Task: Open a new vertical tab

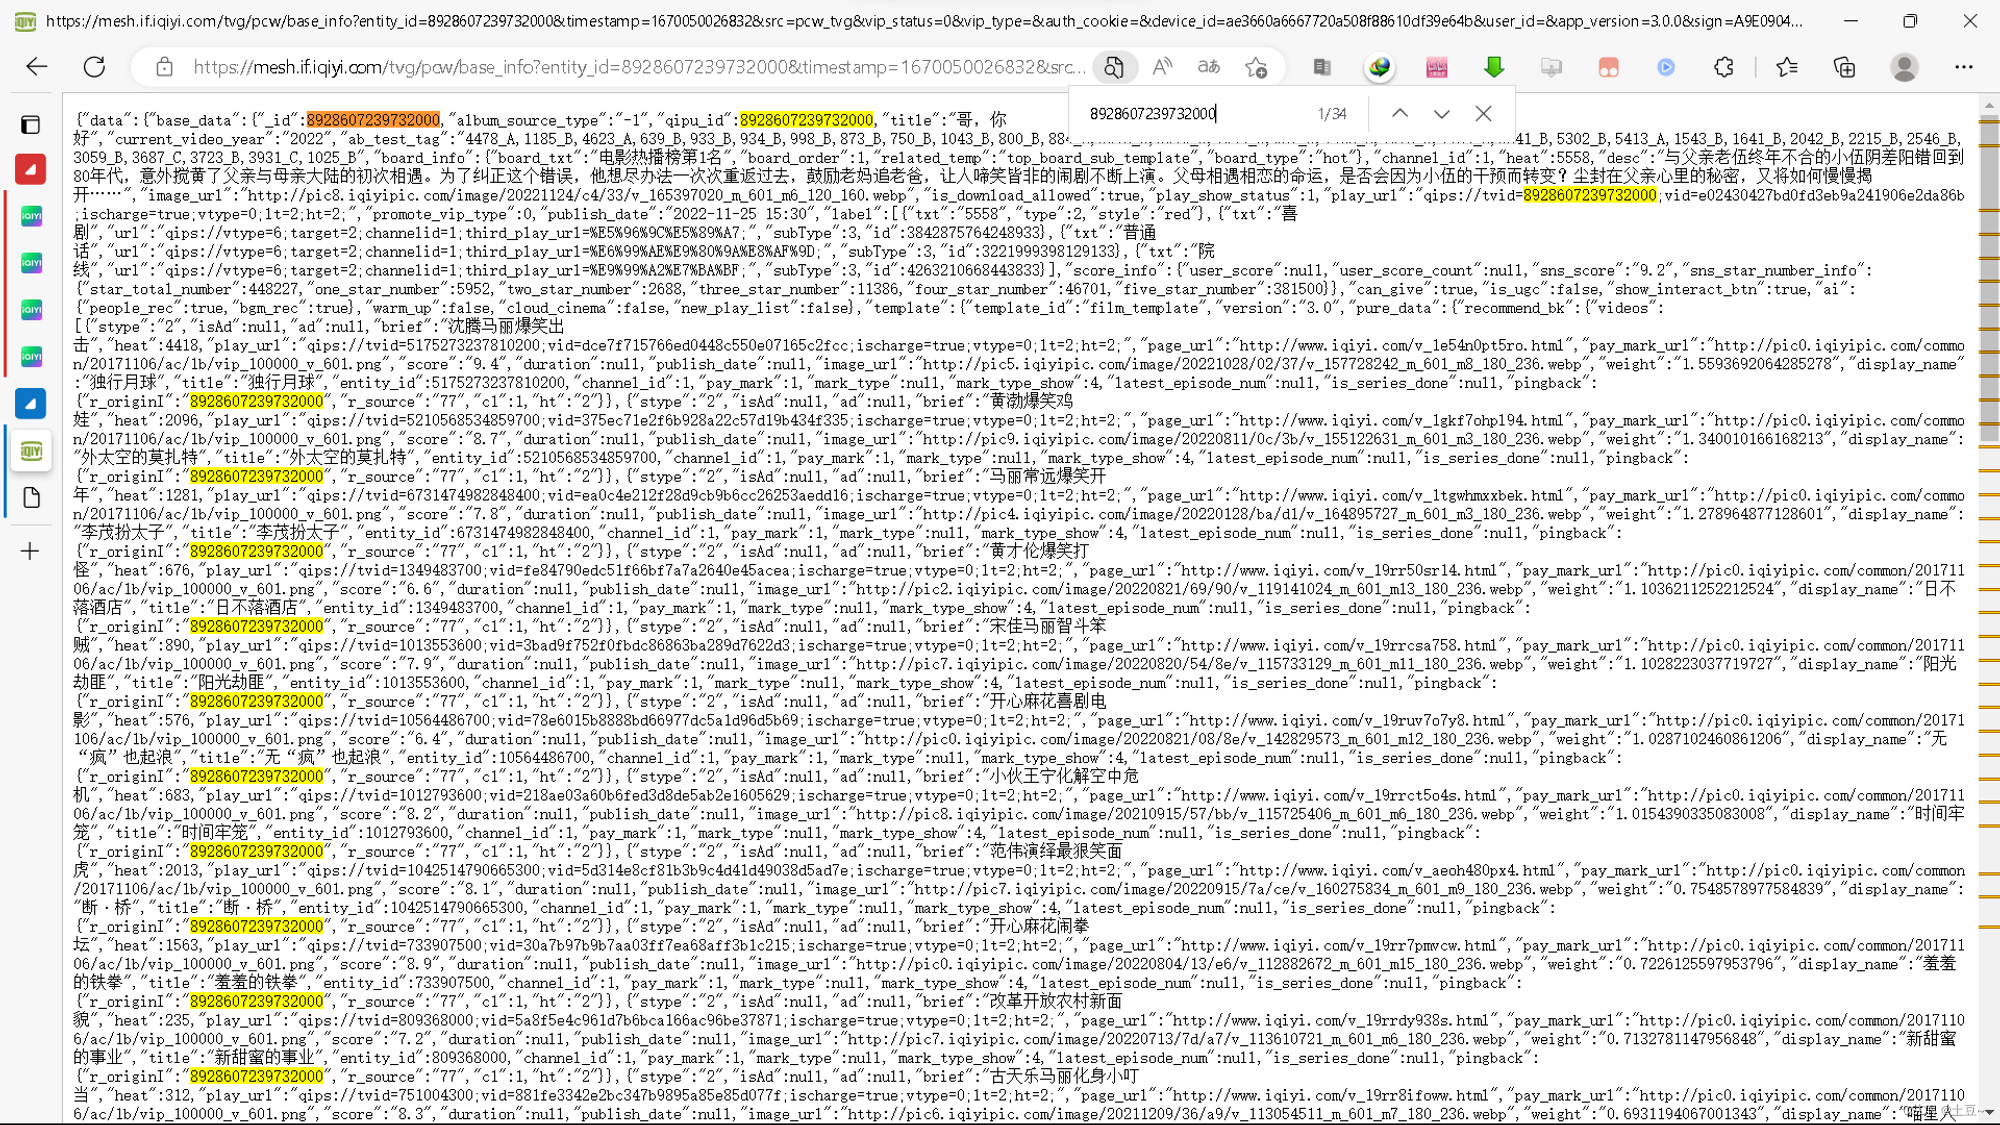Action: (x=30, y=551)
